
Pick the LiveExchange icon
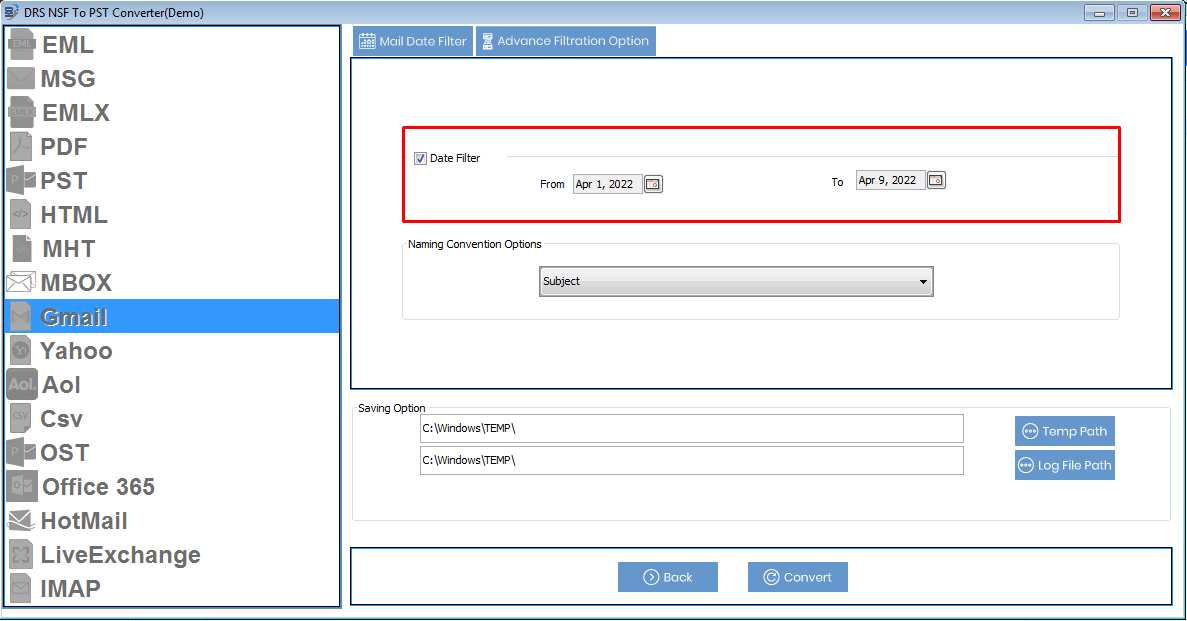pyautogui.click(x=21, y=555)
